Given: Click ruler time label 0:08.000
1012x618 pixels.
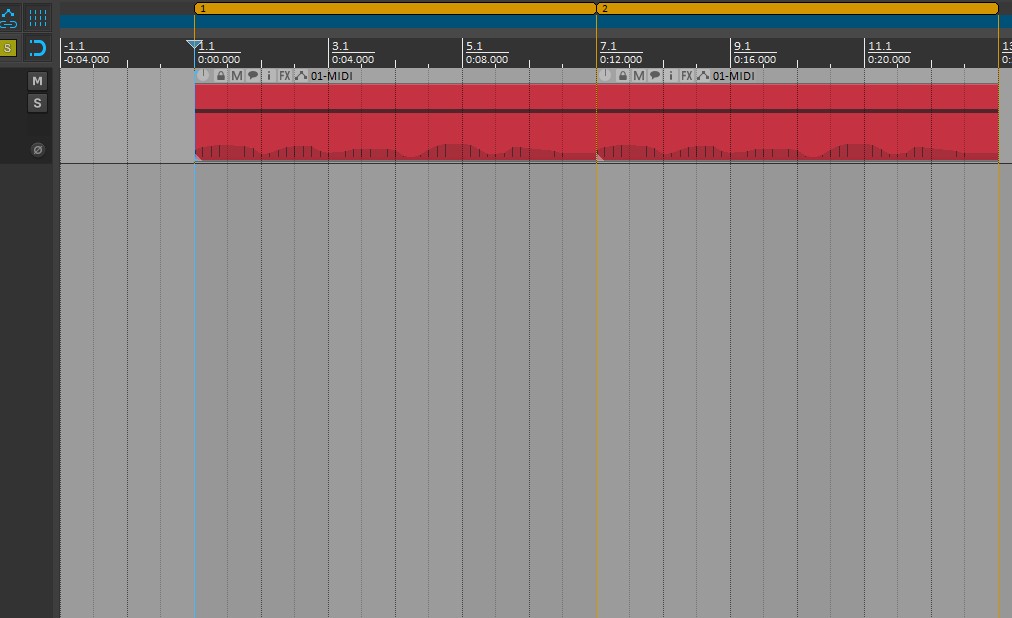Looking at the screenshot, I should click(x=487, y=59).
